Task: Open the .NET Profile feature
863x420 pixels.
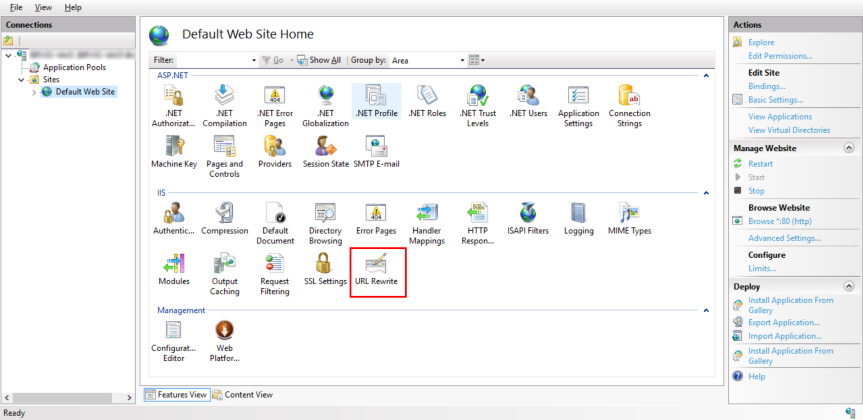Action: [x=376, y=102]
